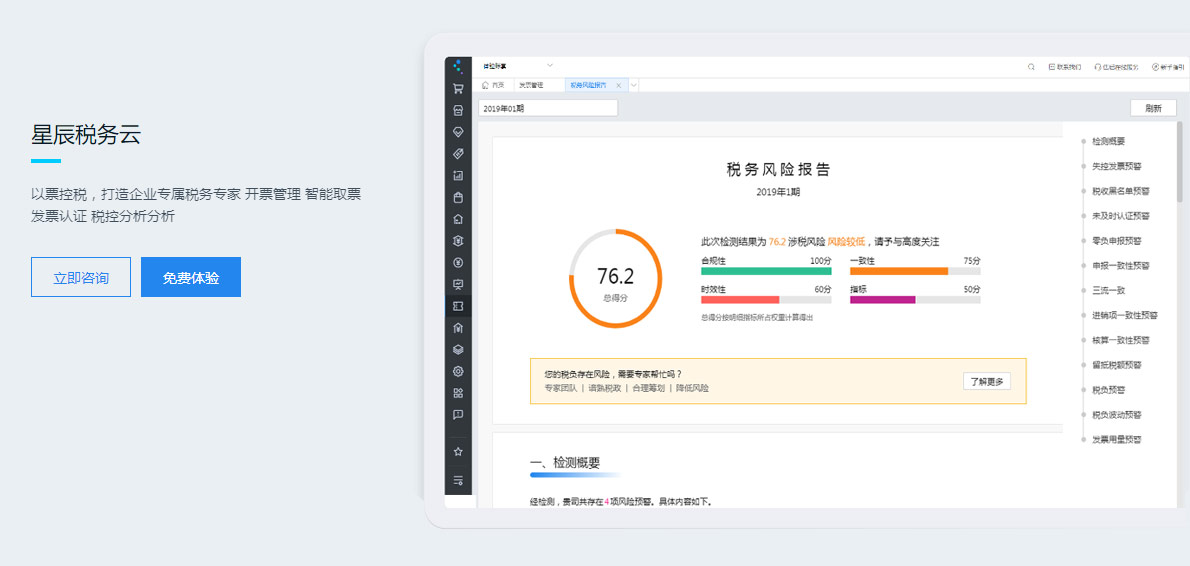Open the stacked layers sidebar icon
The image size is (1190, 566).
(458, 350)
